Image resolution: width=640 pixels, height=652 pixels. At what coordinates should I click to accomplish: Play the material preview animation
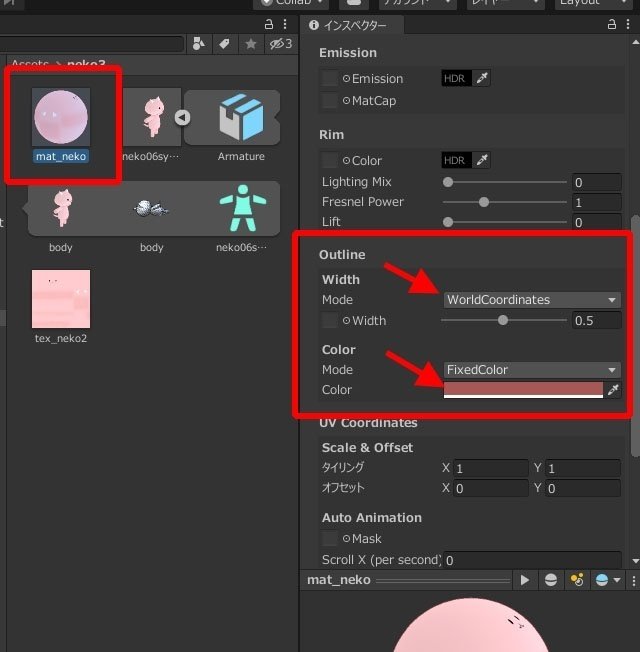tap(525, 580)
